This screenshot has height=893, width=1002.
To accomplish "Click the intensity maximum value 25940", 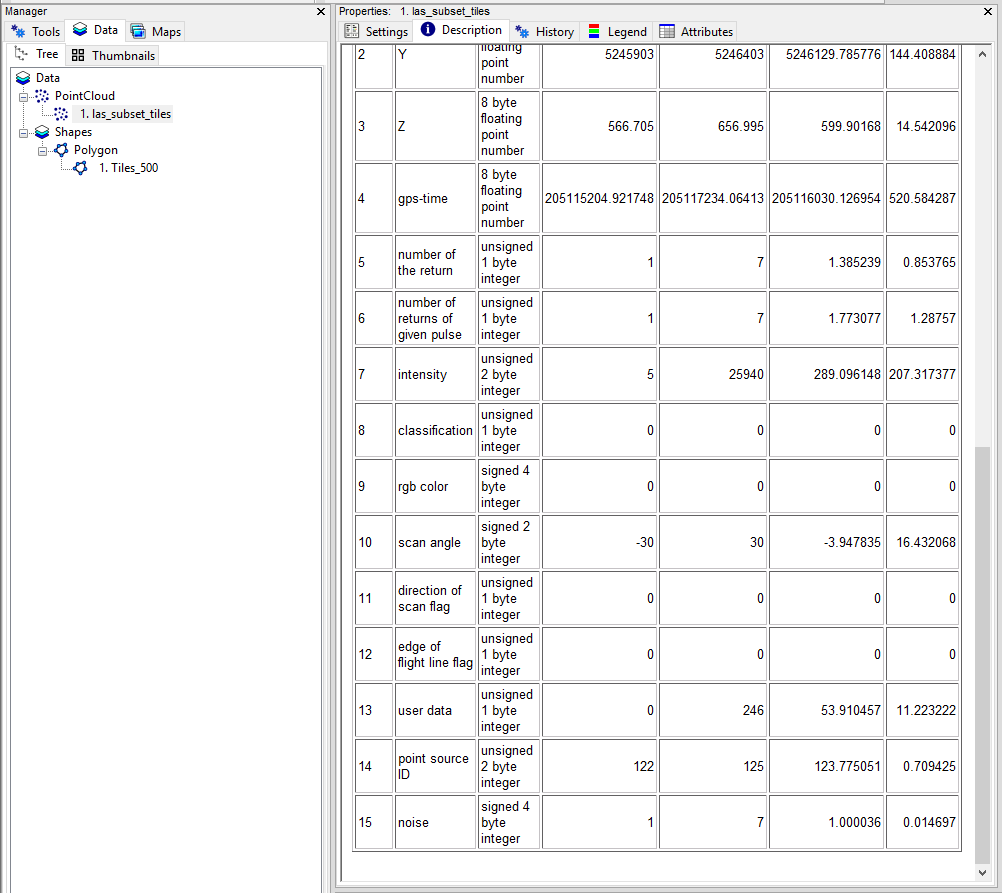I will (746, 375).
